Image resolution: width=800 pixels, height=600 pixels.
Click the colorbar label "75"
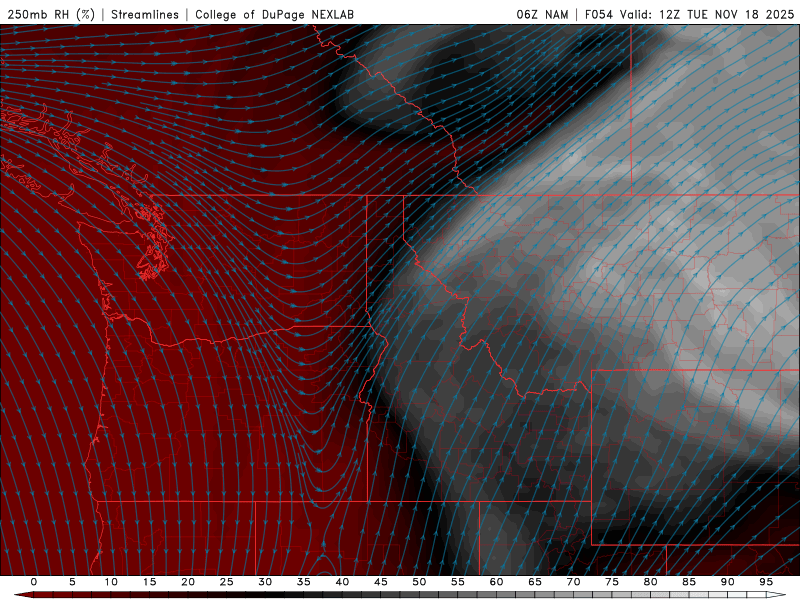point(612,582)
